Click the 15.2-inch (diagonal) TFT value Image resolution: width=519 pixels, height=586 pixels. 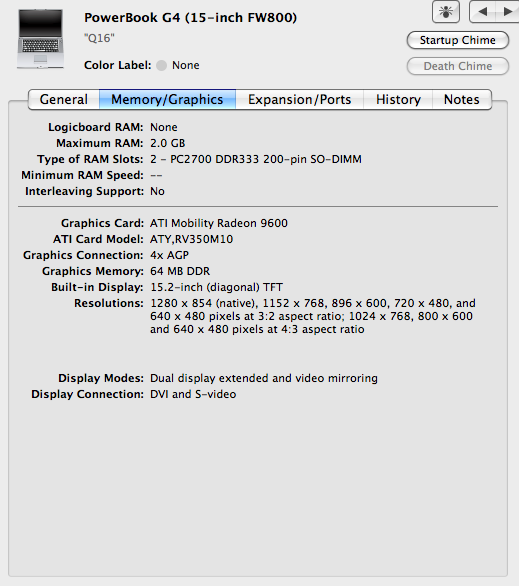(216, 287)
